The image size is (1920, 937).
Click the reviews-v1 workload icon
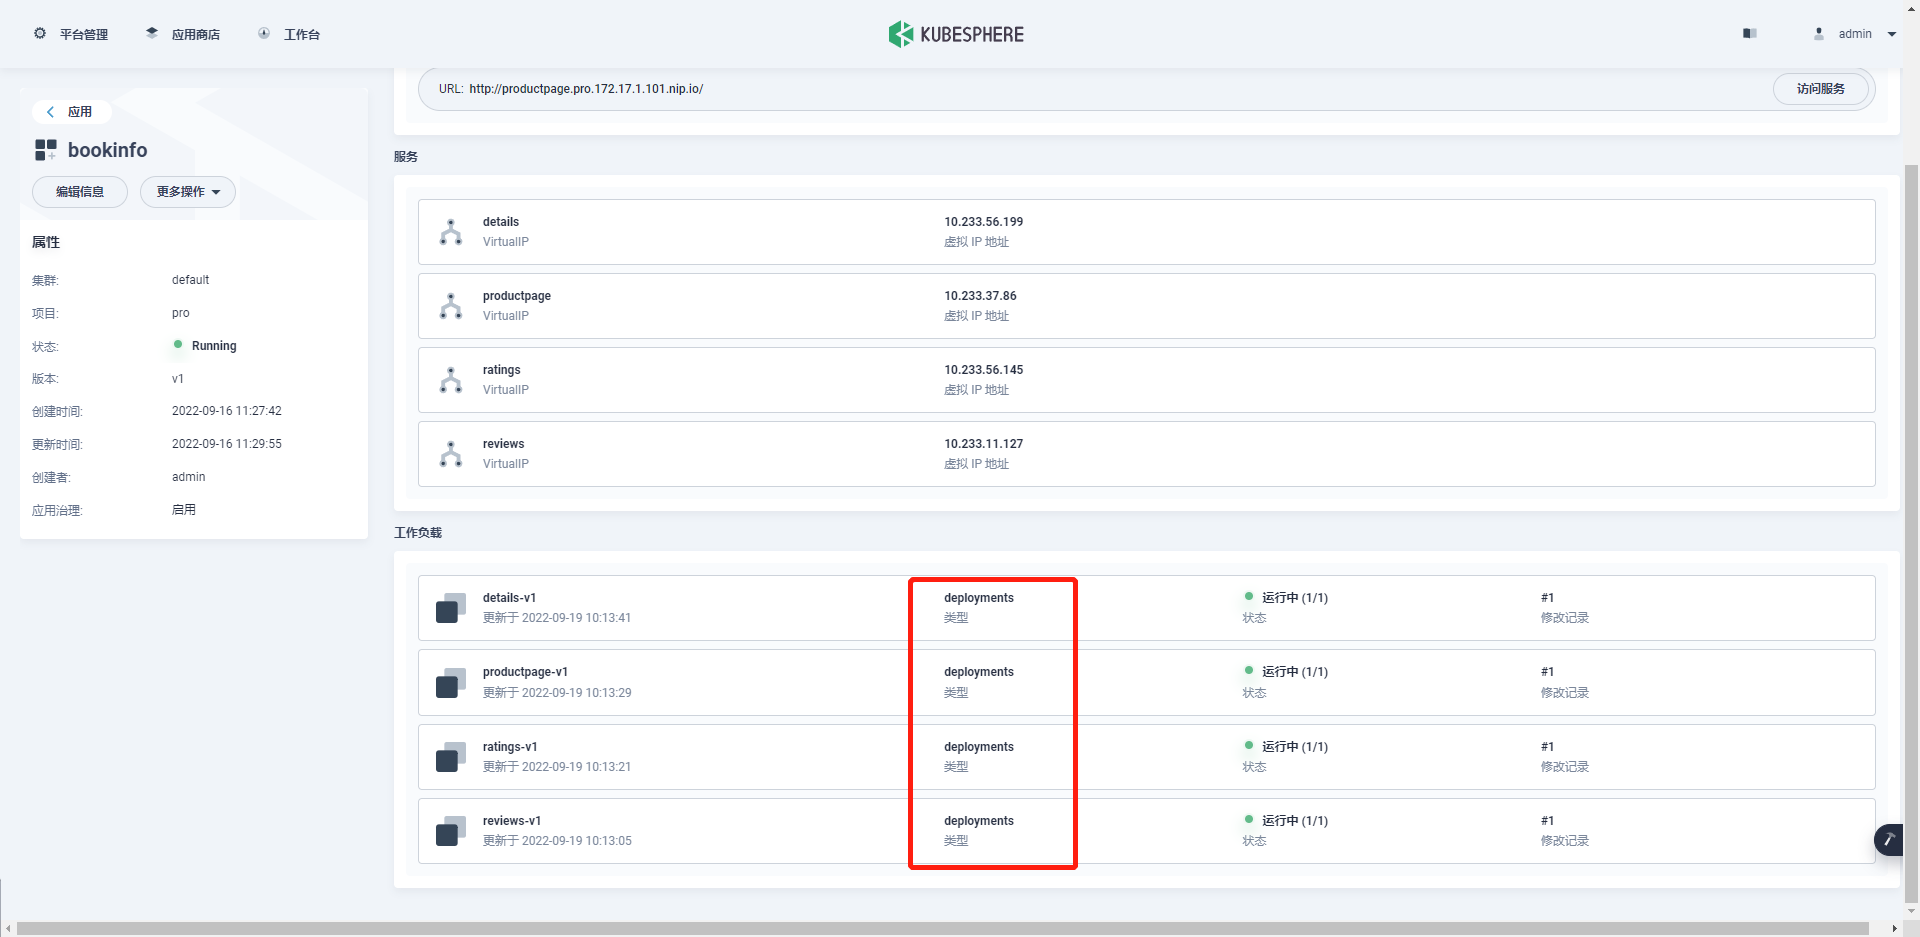click(451, 831)
